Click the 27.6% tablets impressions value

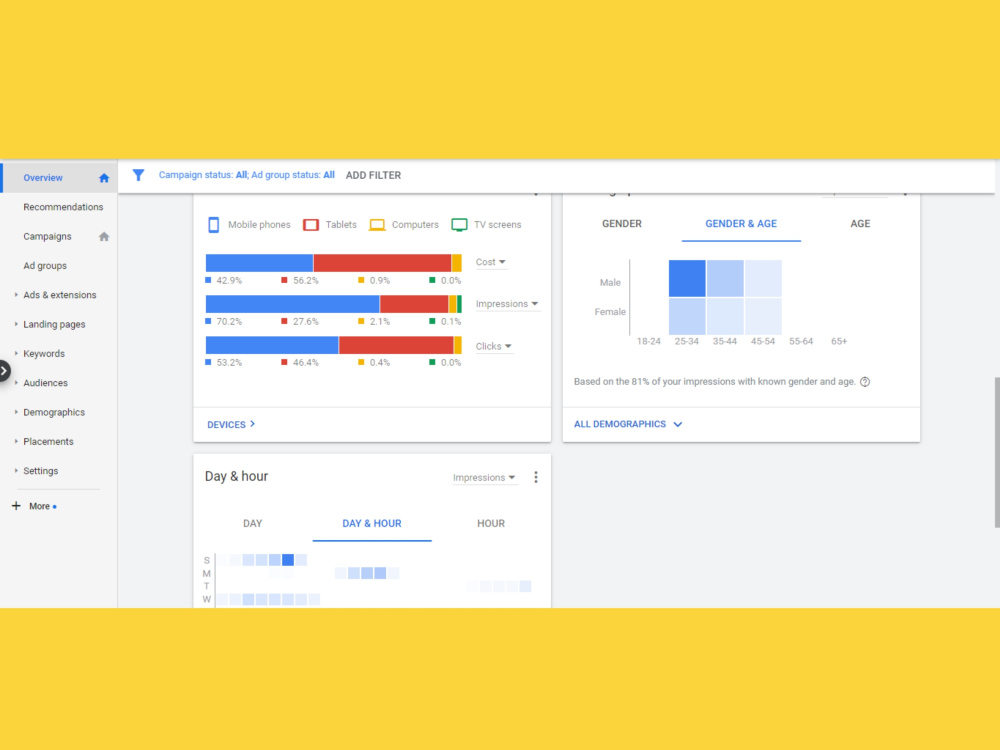[305, 322]
